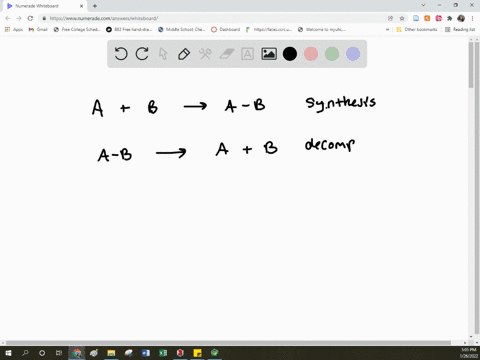
Task: Open the taskbar clock and date
Action: 468,353
